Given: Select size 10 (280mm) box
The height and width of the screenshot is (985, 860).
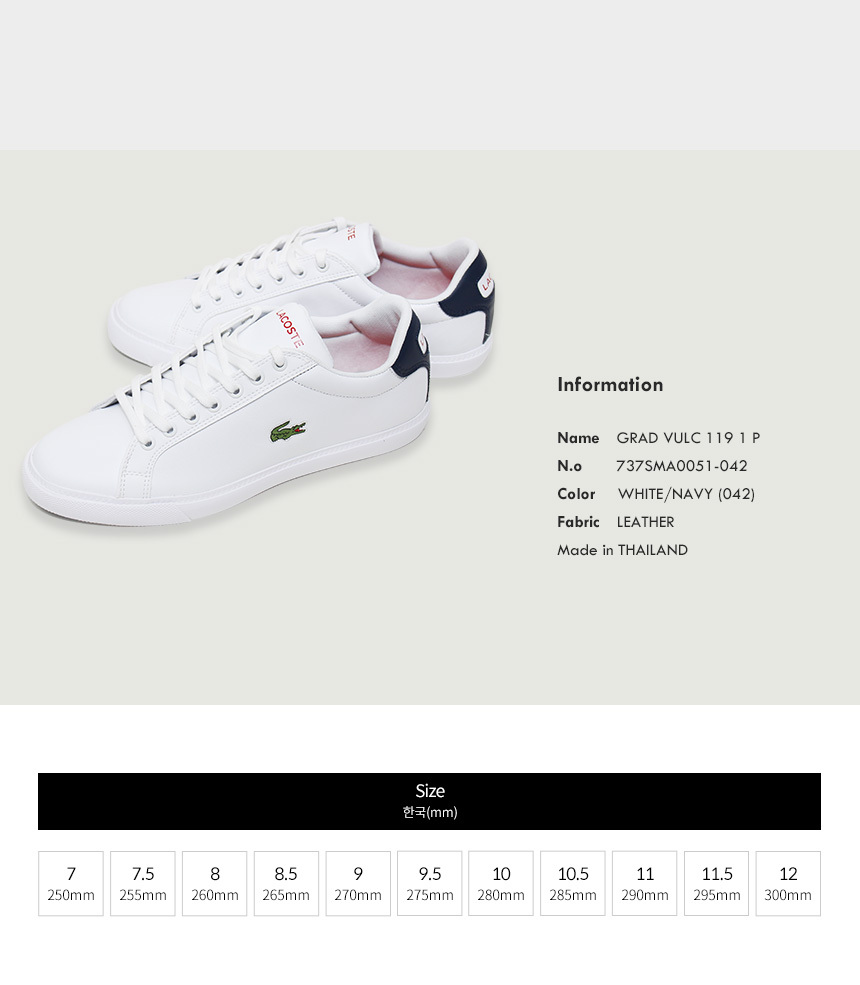Looking at the screenshot, I should pyautogui.click(x=501, y=883).
